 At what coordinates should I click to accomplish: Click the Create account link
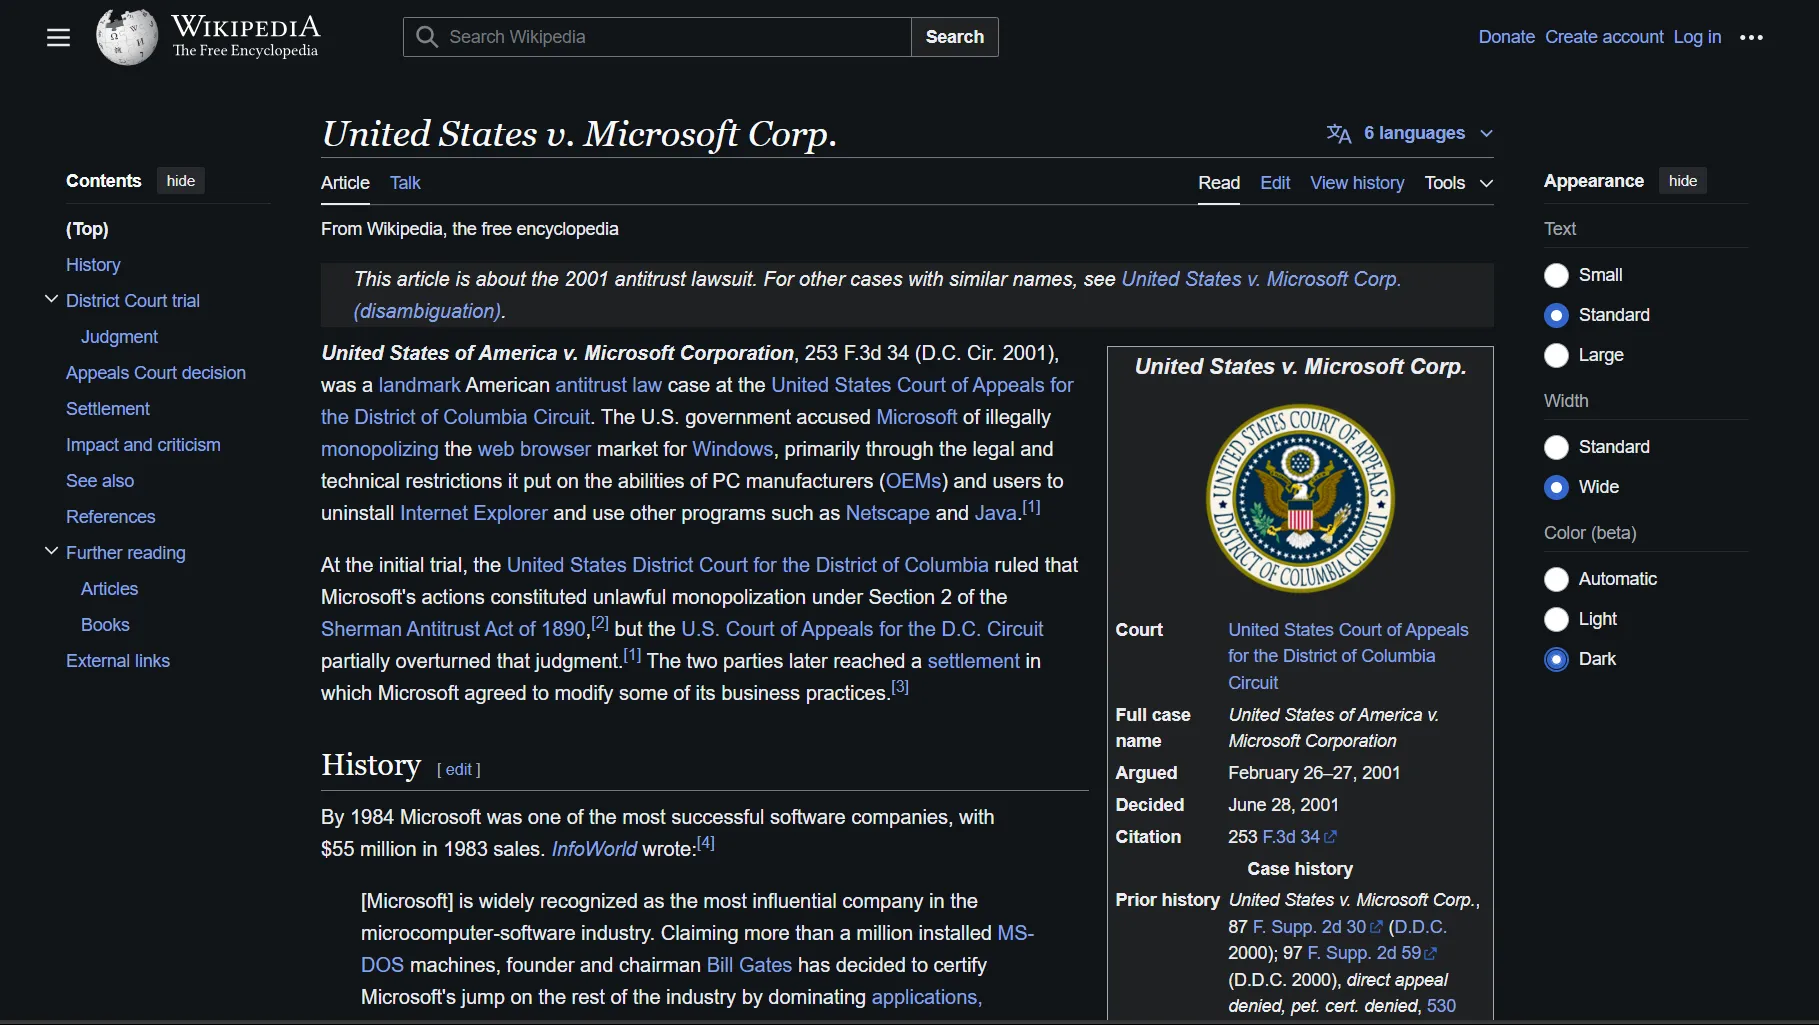tap(1604, 37)
